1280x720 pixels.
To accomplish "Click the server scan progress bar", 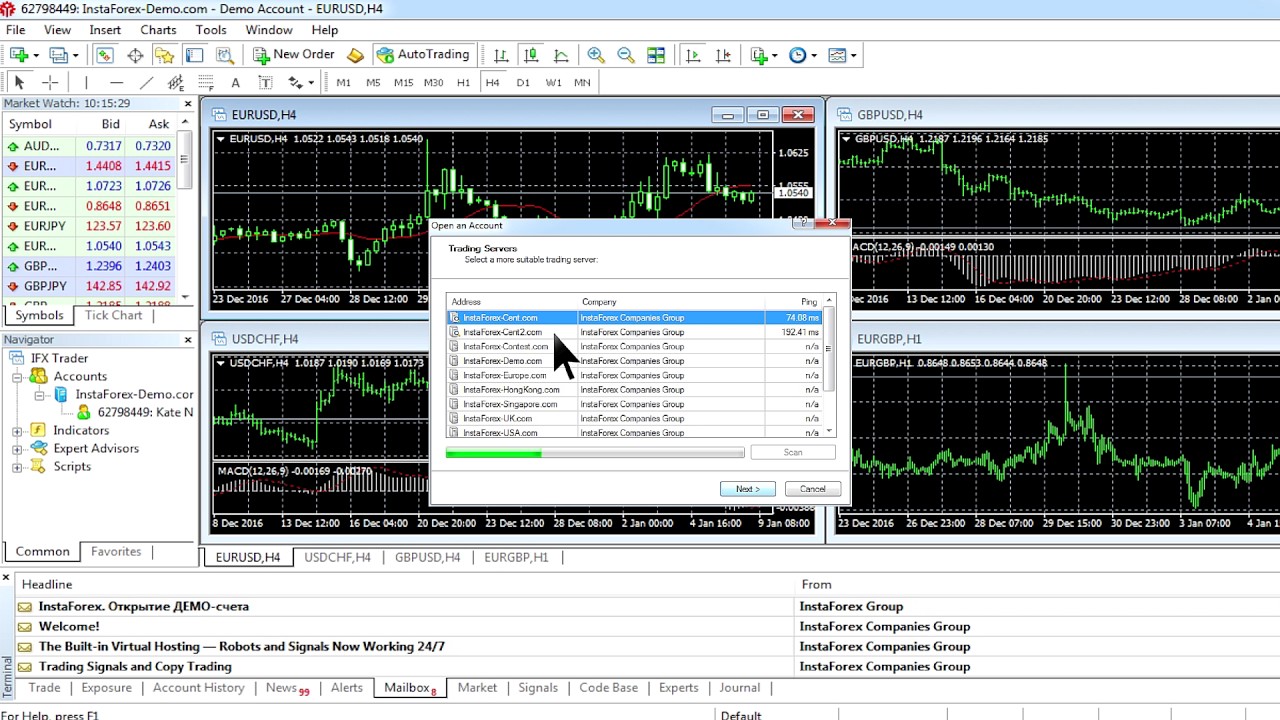I will [595, 453].
